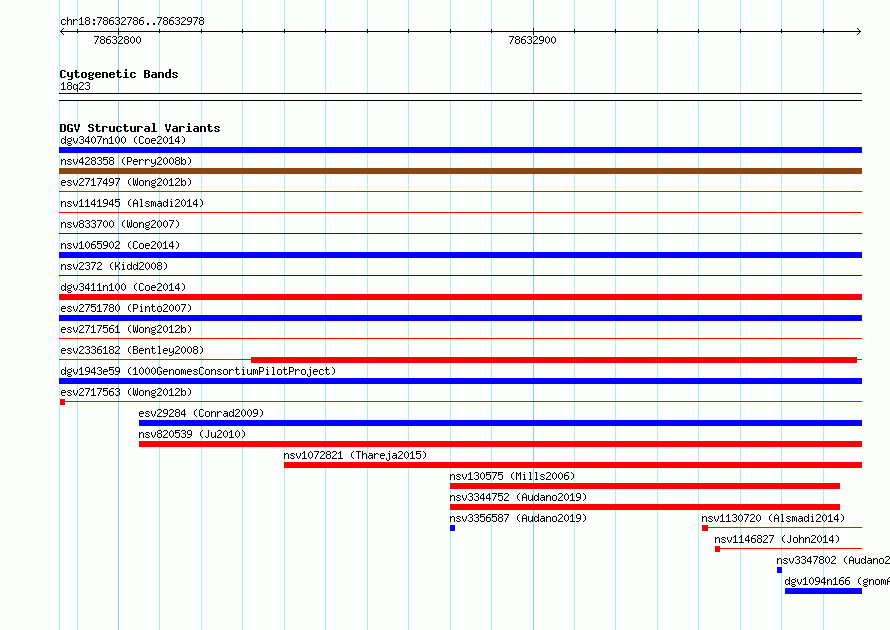The image size is (890, 630).
Task: Click the dgv3407n100 (Coe2014) variant label
Action: 123,140
